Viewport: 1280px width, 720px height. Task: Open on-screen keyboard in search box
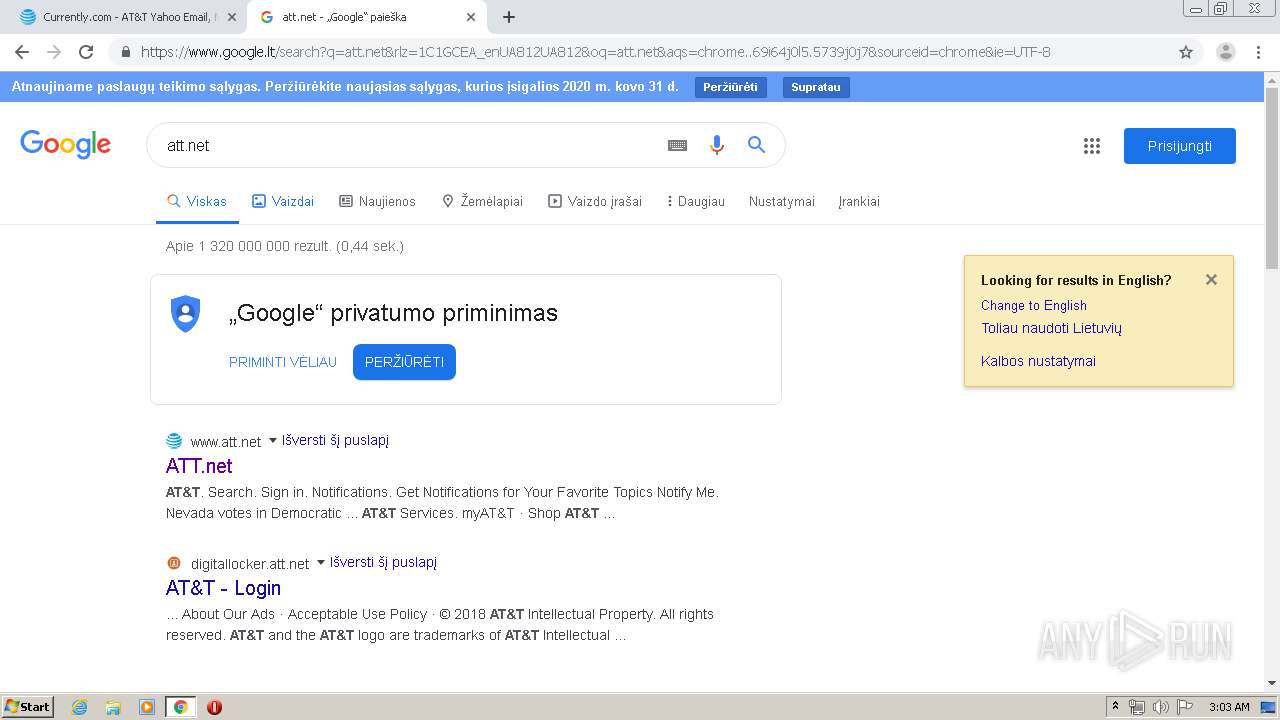click(677, 145)
